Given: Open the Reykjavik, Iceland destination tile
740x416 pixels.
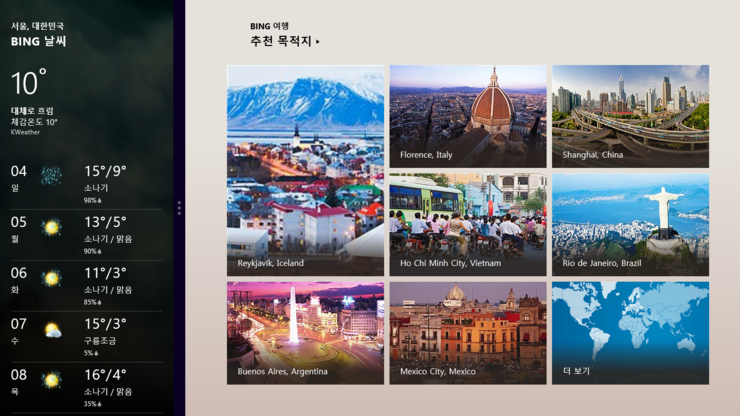Looking at the screenshot, I should tap(305, 170).
